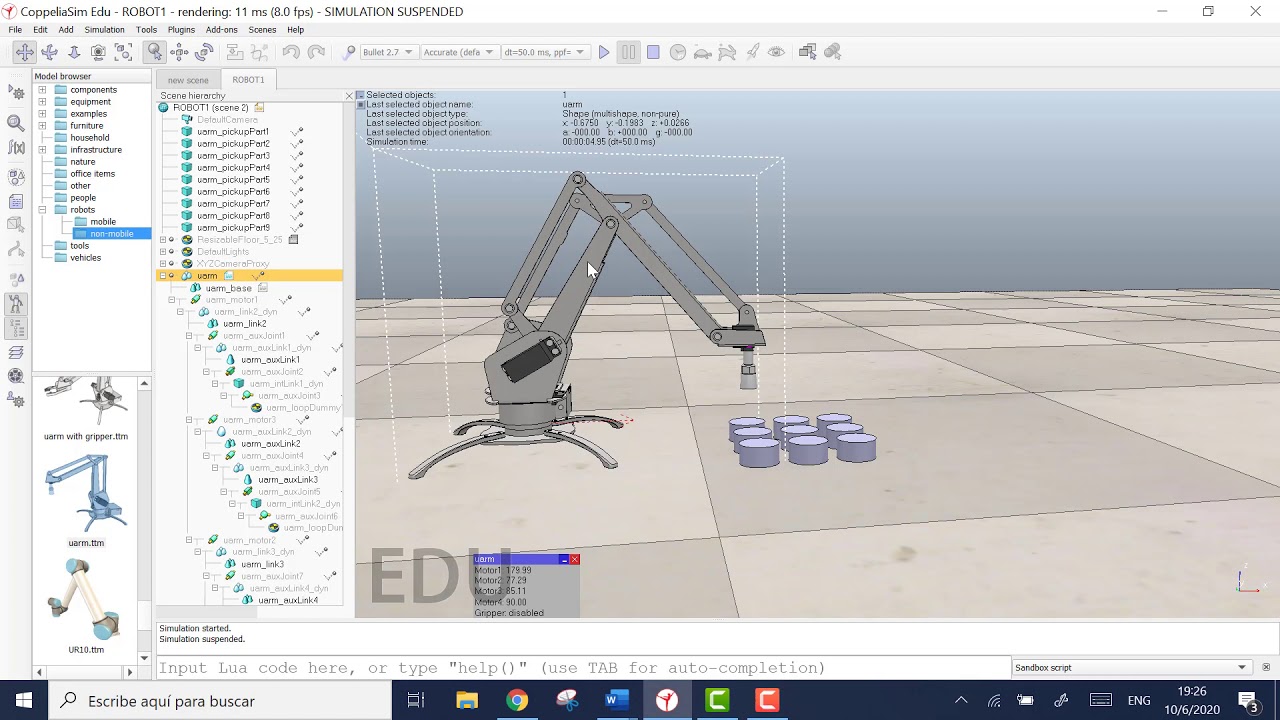
Task: Click the redo arrow icon
Action: (x=316, y=52)
